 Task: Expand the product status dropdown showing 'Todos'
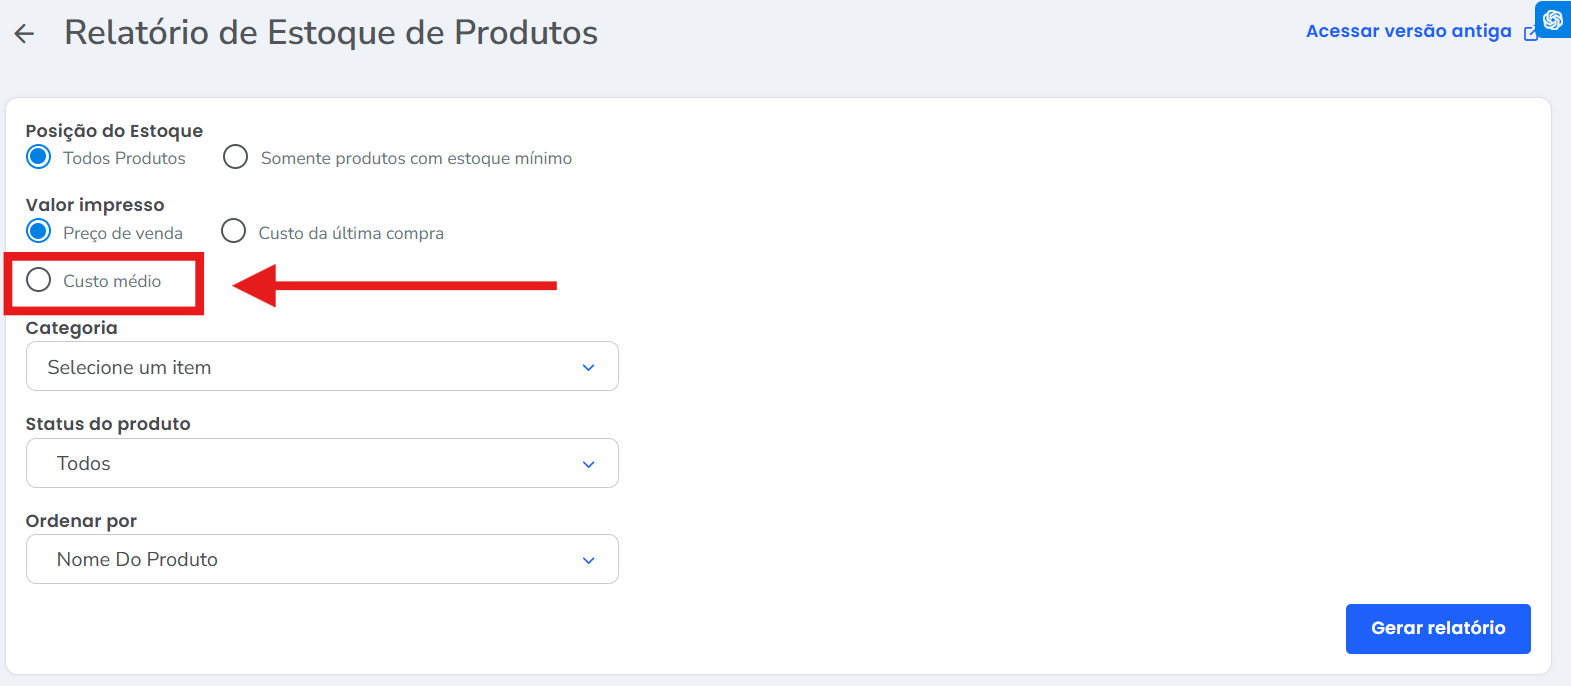click(x=300, y=463)
